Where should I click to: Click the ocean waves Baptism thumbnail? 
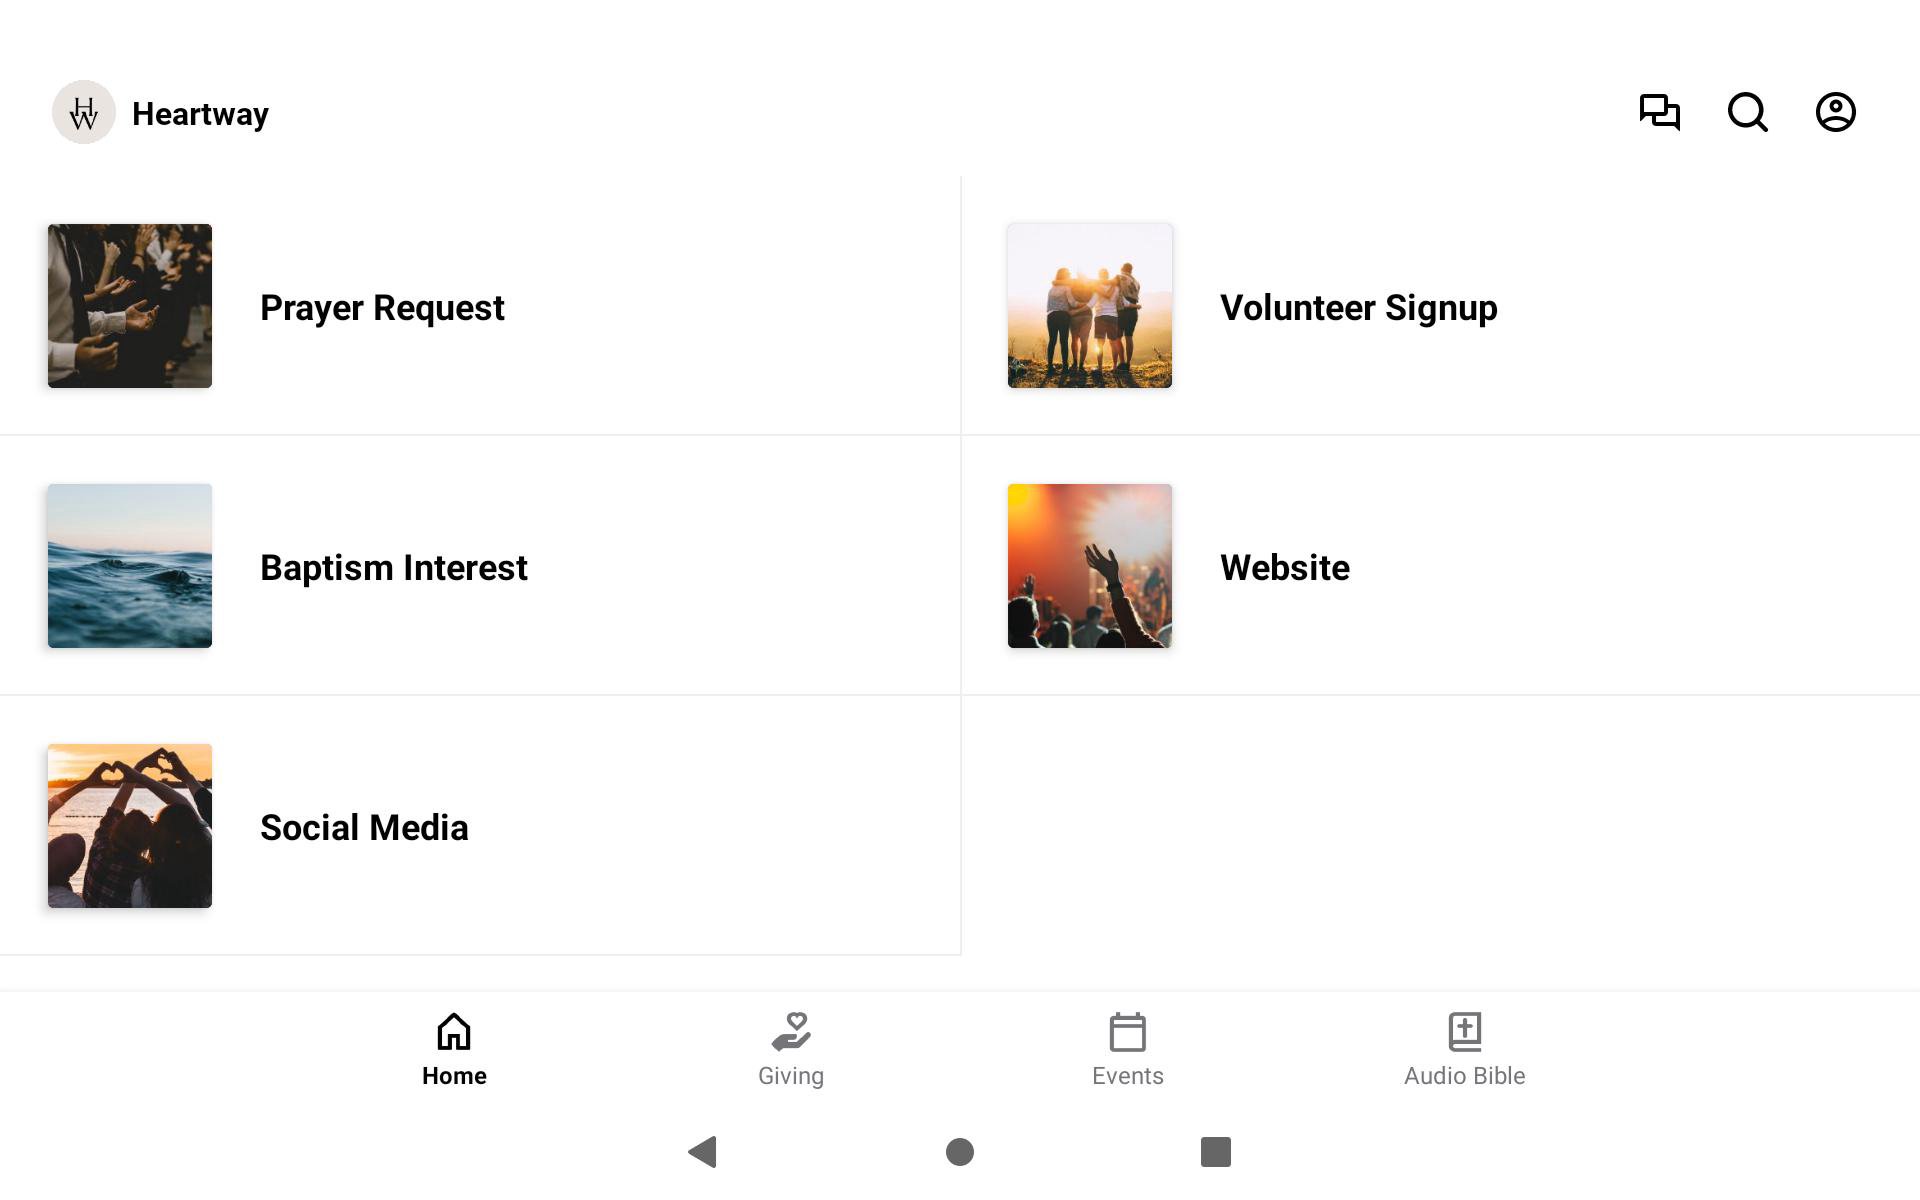point(130,566)
